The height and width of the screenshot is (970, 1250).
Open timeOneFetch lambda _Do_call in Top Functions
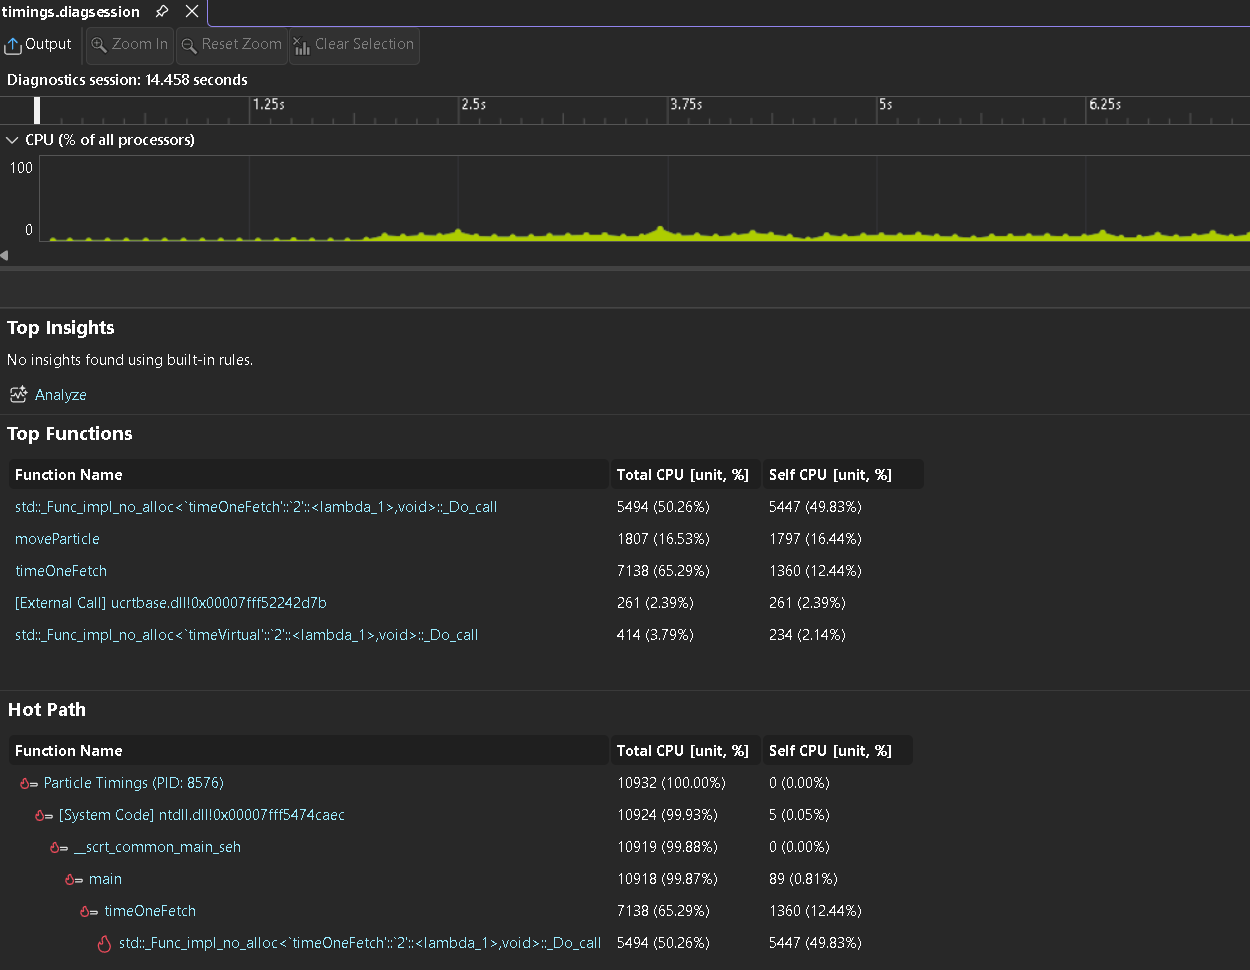click(x=256, y=507)
